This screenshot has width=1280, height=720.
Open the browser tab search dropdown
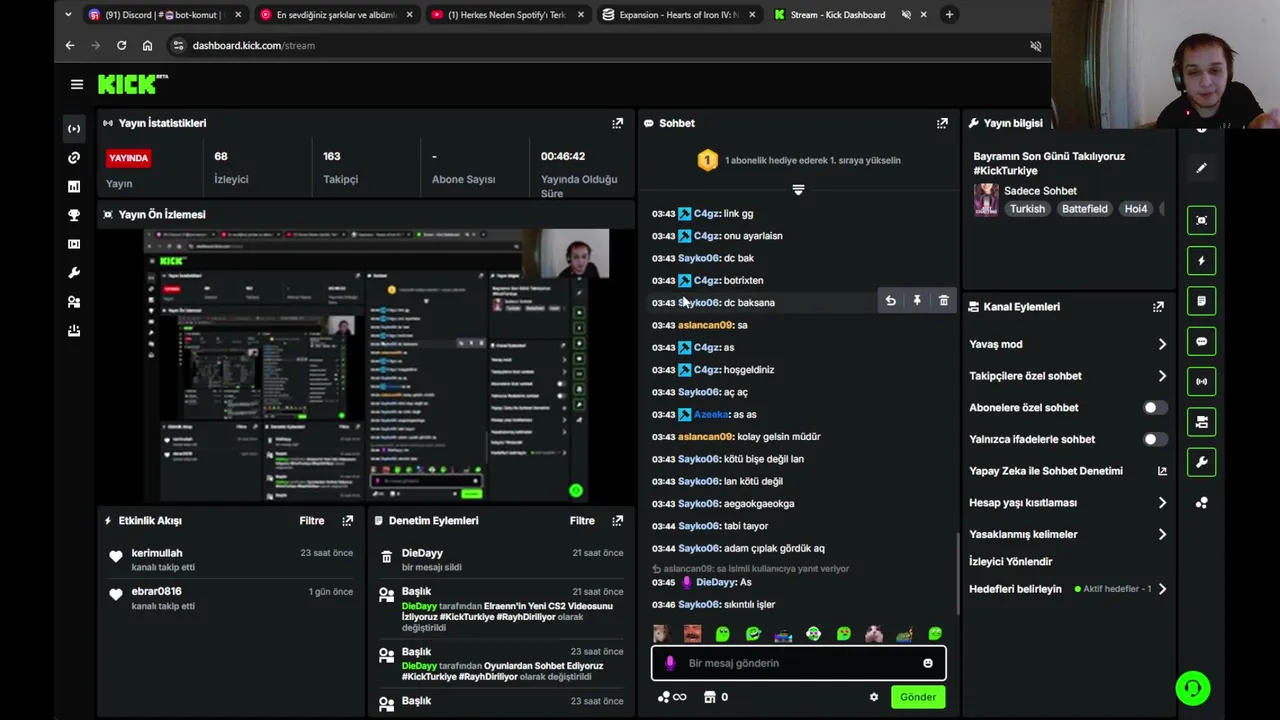click(68, 15)
